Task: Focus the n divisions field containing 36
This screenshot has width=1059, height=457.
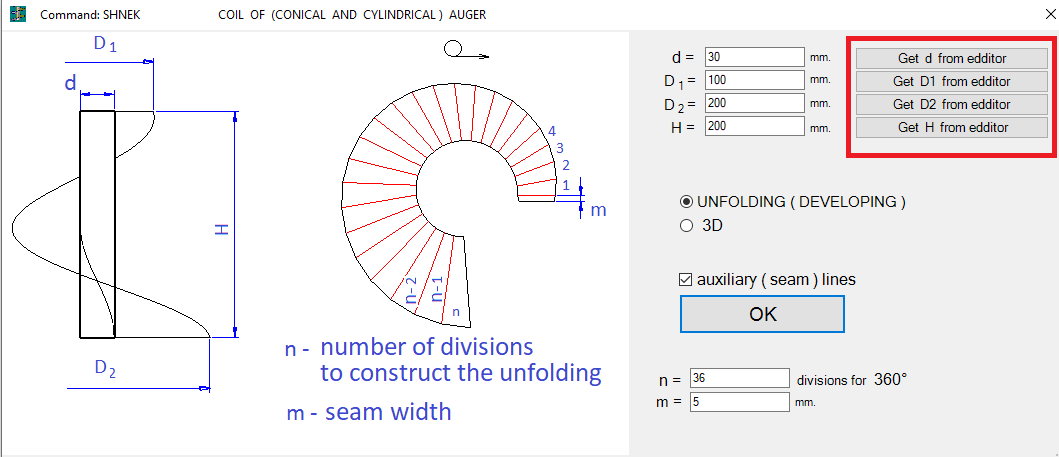Action: pos(740,378)
